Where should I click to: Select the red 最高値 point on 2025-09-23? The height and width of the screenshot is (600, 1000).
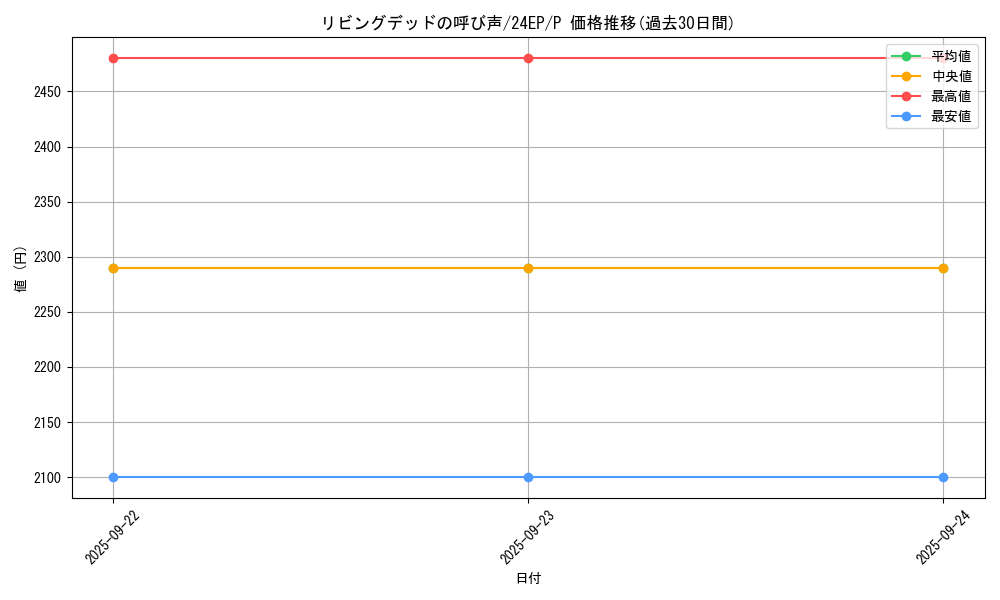coord(528,58)
